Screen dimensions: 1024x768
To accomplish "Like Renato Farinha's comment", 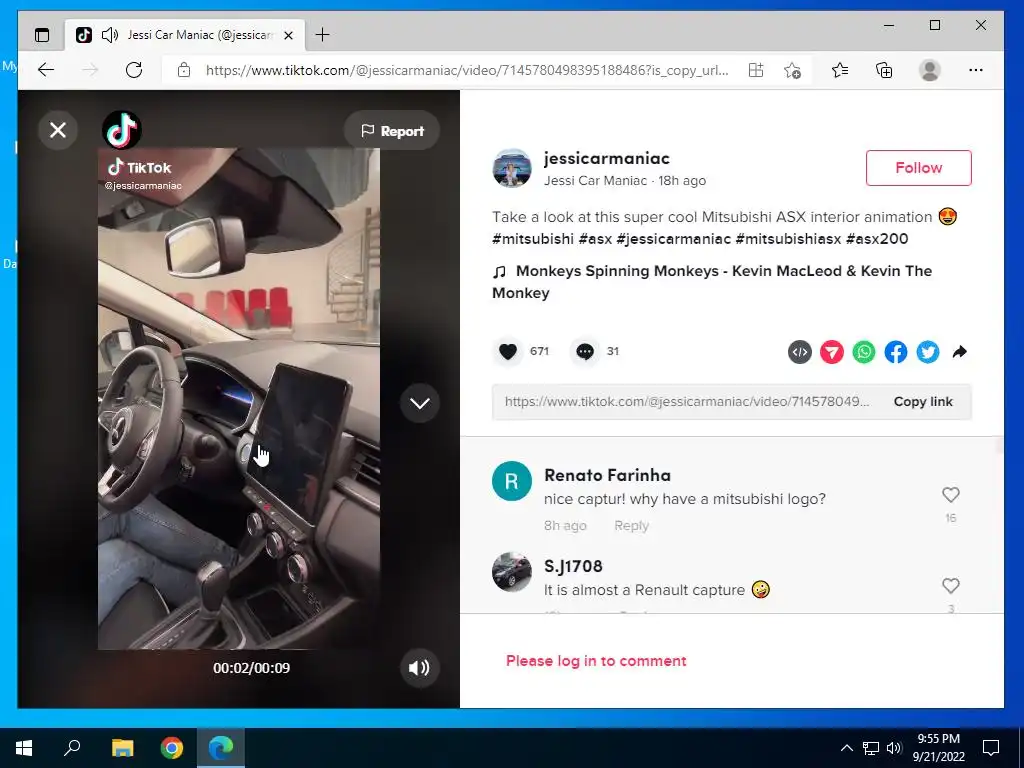I will click(x=951, y=495).
